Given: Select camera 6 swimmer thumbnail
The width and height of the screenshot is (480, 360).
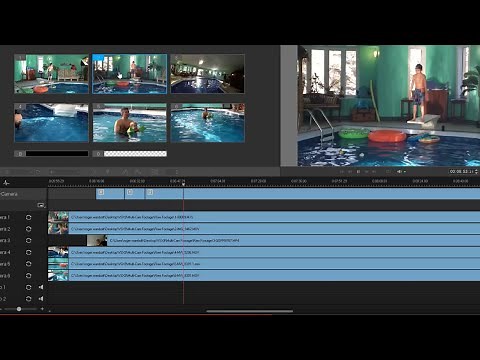Looking at the screenshot, I should pyautogui.click(x=208, y=123).
